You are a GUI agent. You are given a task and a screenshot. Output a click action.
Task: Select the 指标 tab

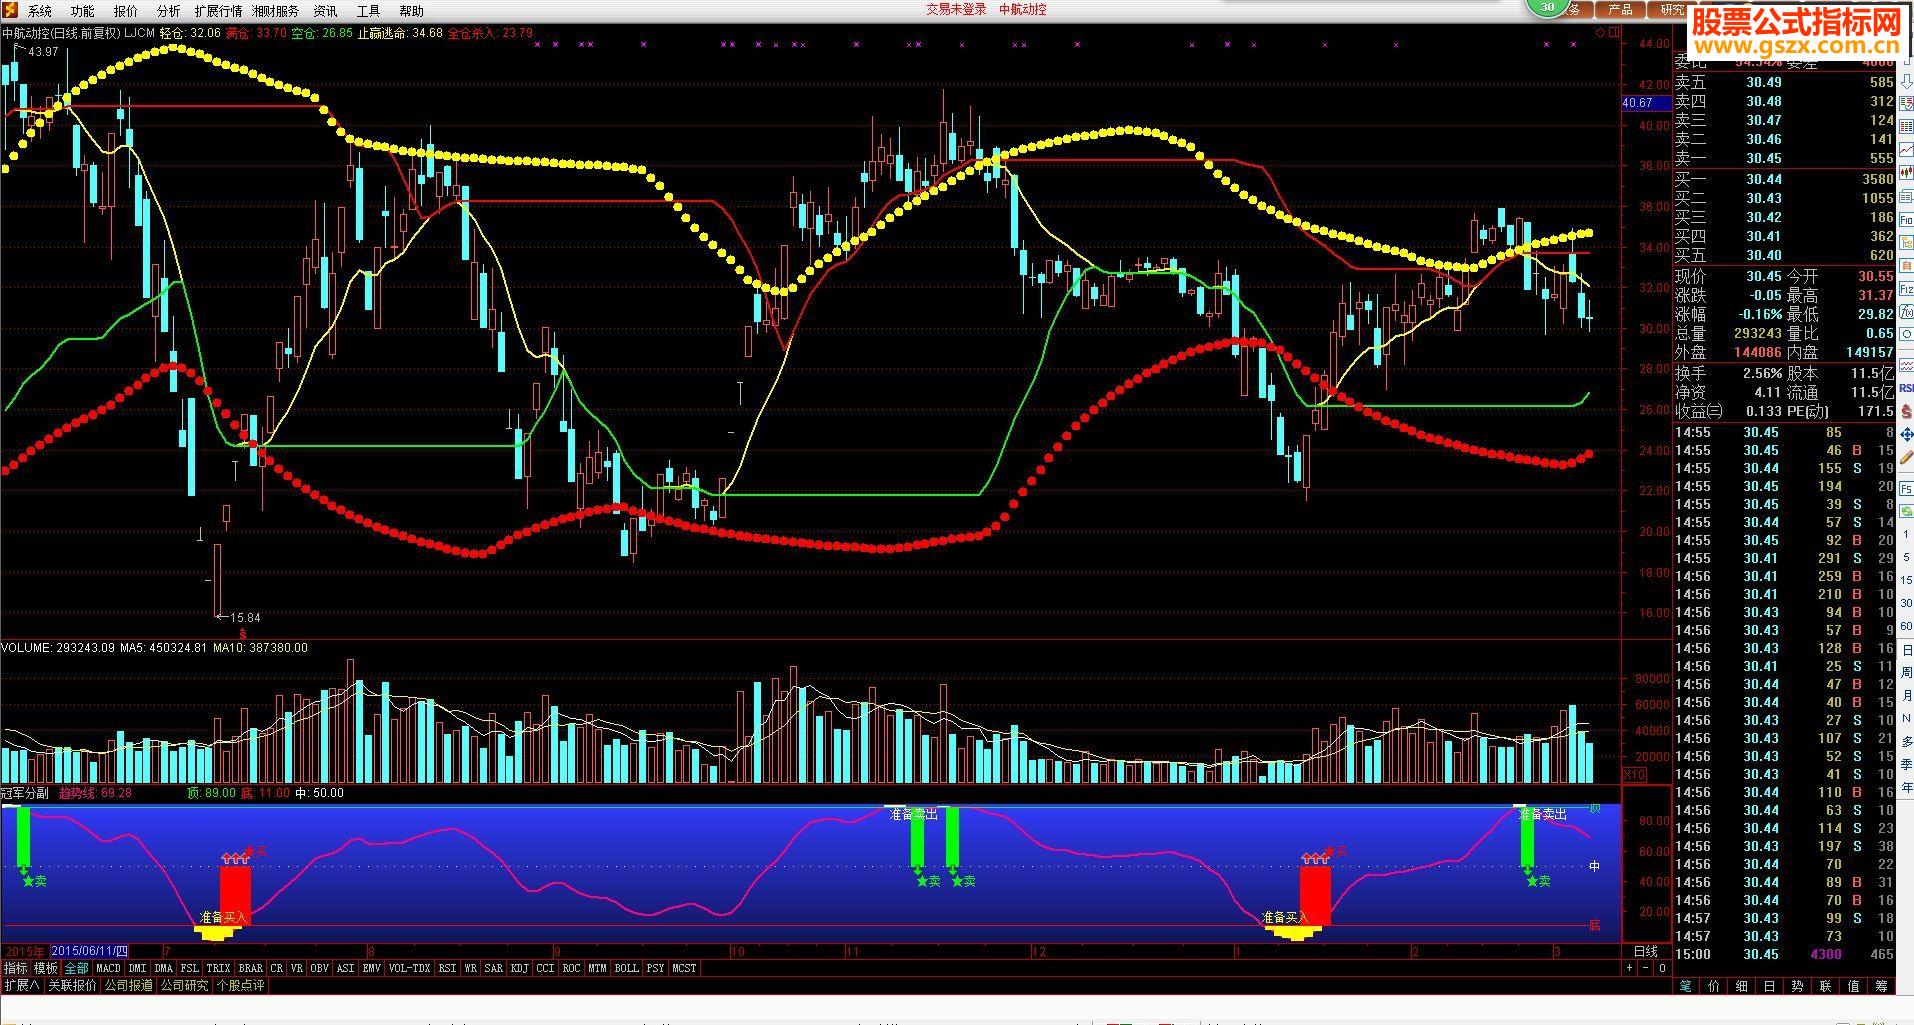point(16,968)
